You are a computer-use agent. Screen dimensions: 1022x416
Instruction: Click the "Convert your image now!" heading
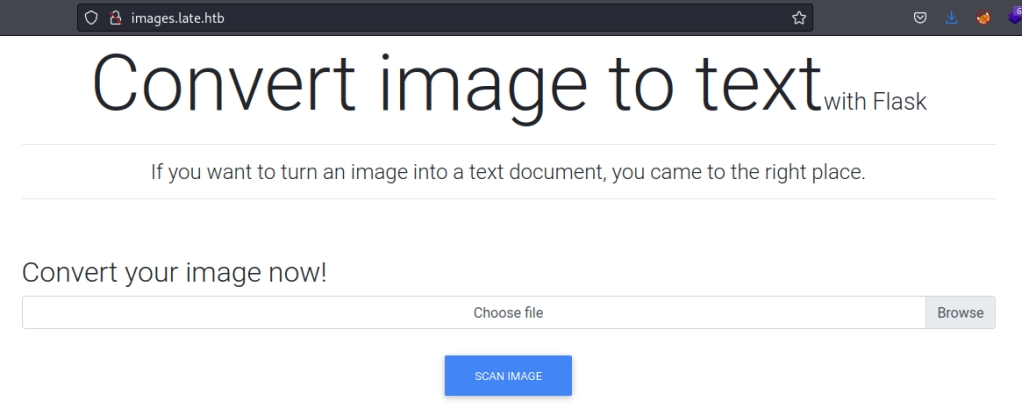[174, 272]
